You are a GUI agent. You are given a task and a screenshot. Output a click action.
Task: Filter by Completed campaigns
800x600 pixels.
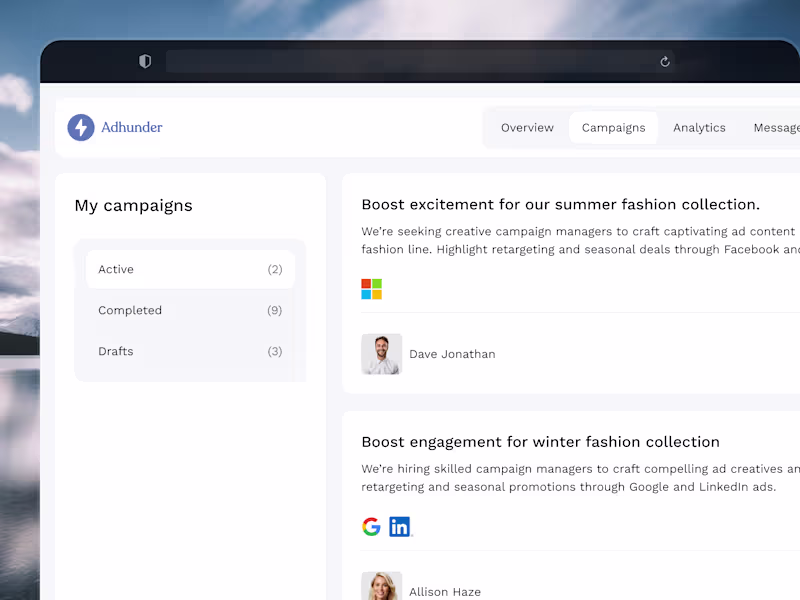click(x=190, y=310)
